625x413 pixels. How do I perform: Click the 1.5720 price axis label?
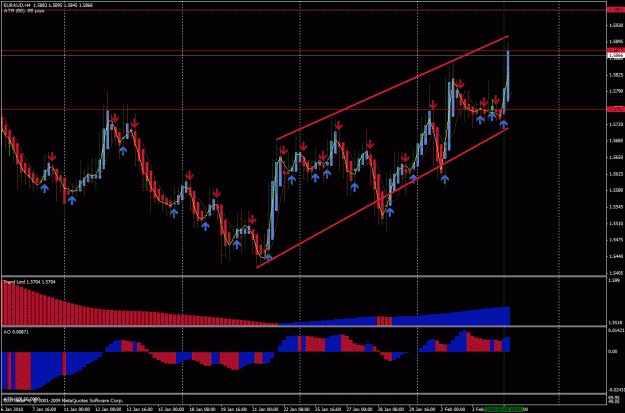(616, 124)
